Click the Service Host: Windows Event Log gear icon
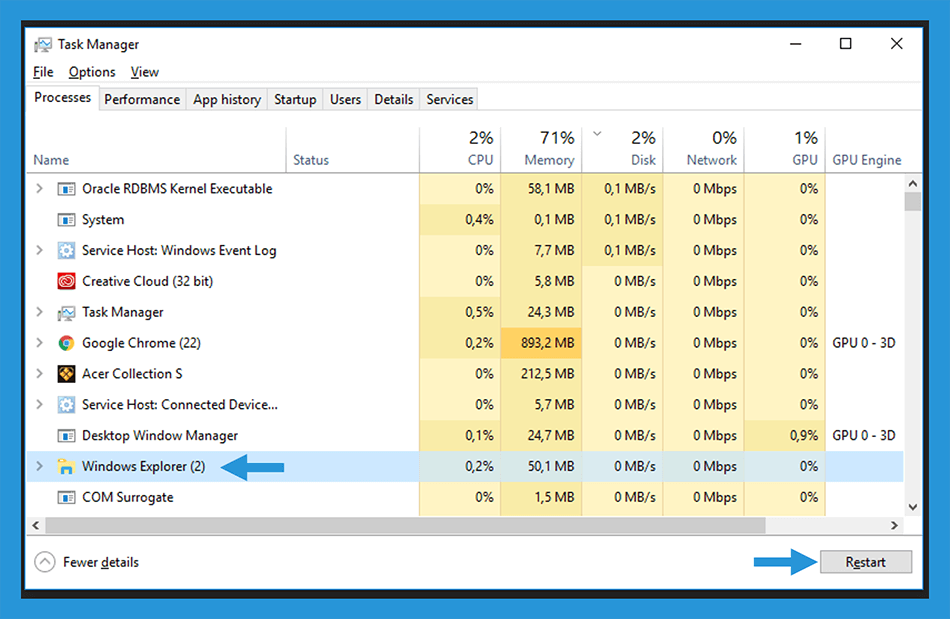The image size is (950, 619). (x=66, y=251)
